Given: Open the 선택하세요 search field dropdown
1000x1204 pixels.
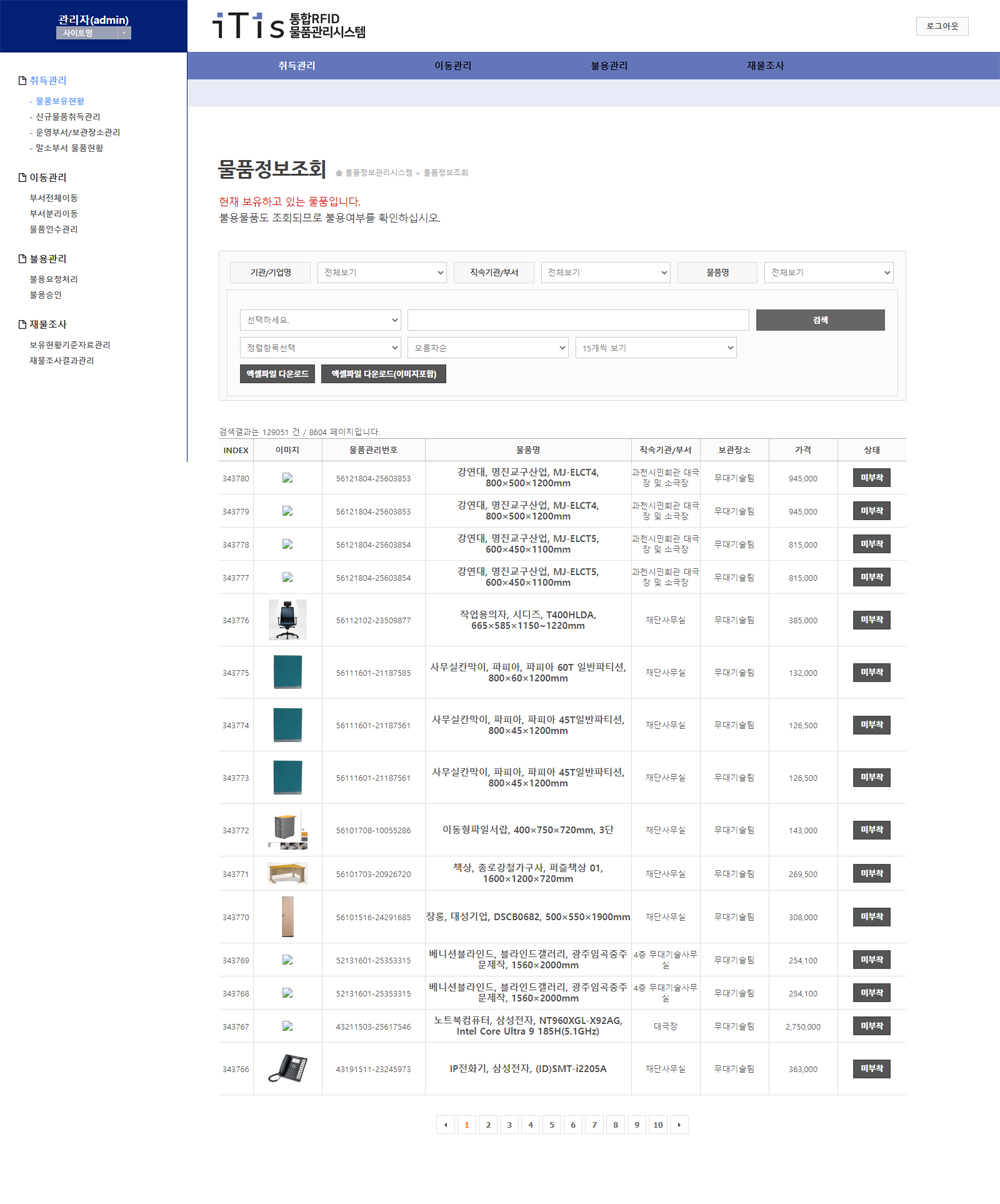Looking at the screenshot, I should coord(320,320).
